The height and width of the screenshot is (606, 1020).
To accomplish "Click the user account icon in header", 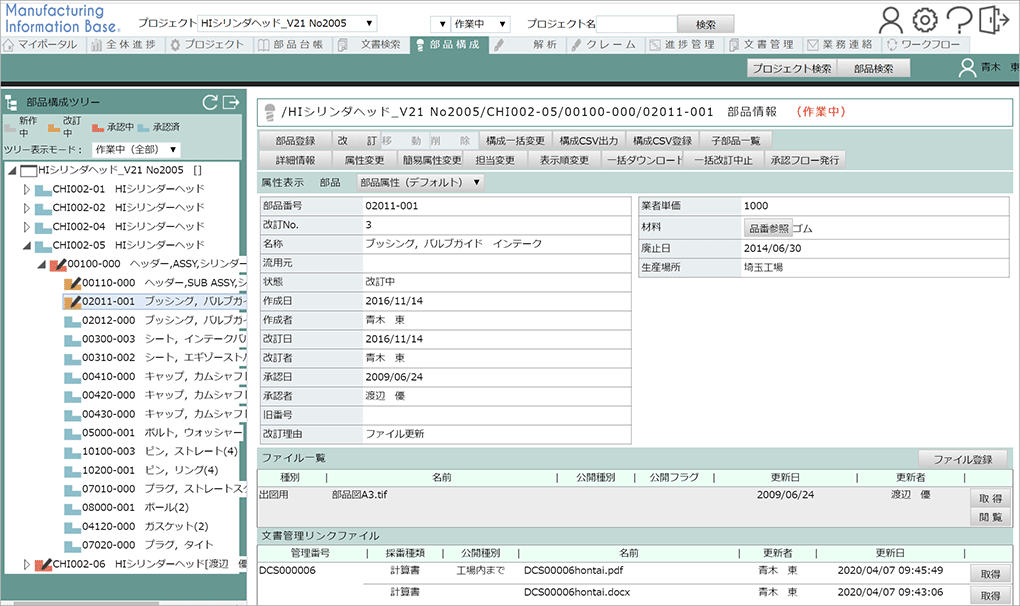I will click(890, 19).
